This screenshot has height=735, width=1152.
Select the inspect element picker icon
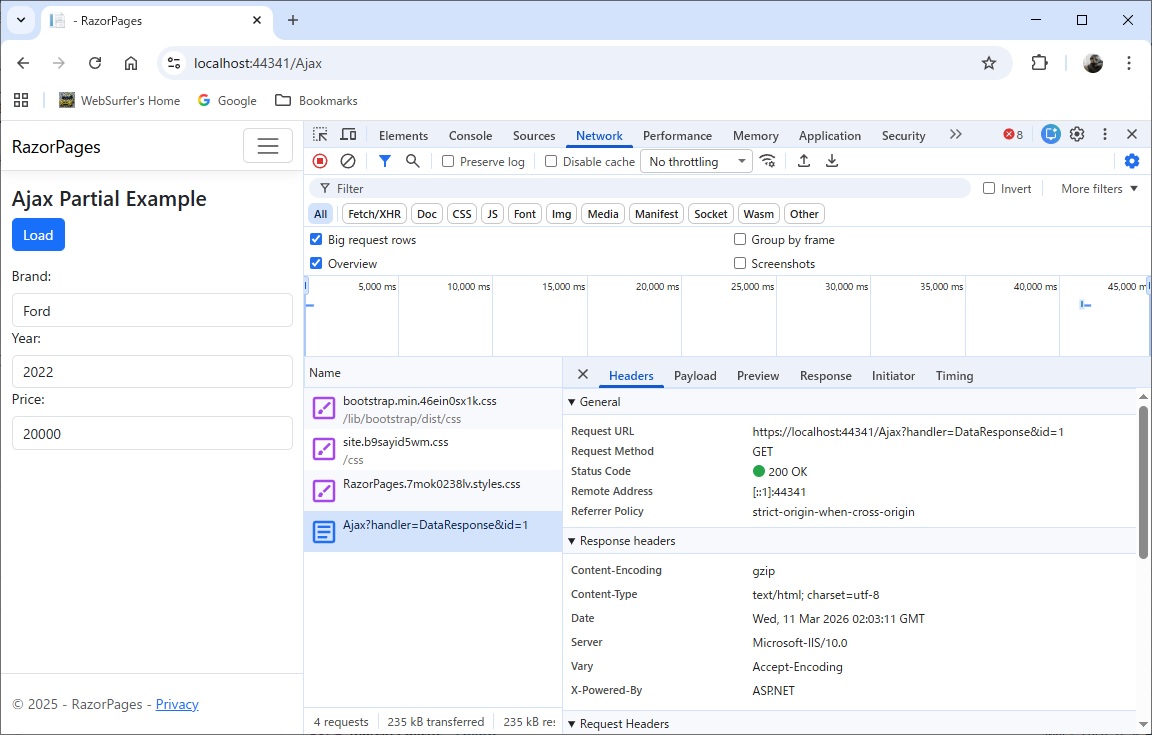point(320,135)
